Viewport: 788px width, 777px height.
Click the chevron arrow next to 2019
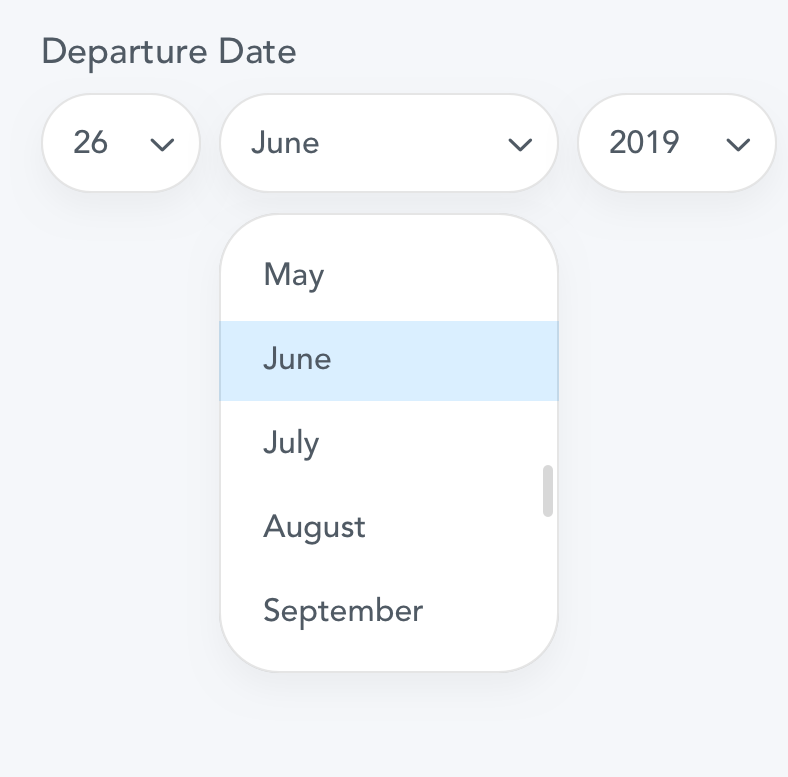(738, 145)
